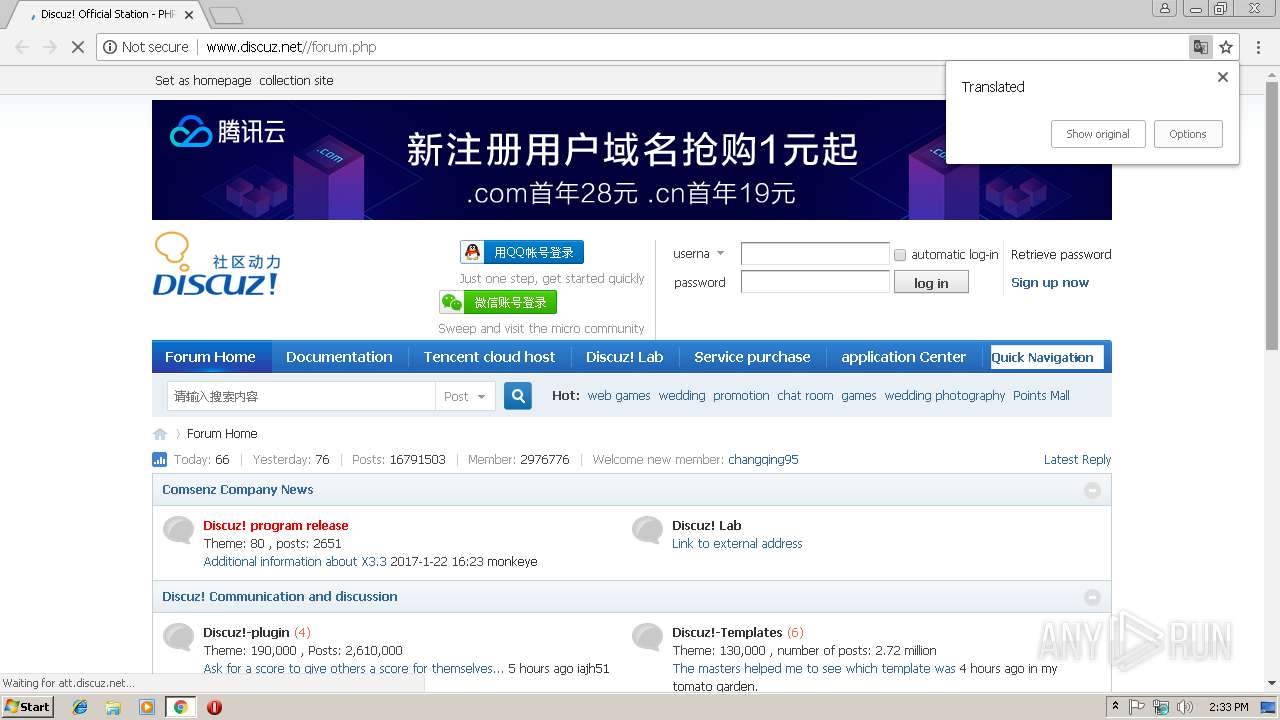Bookmark this page with the star icon
Image resolution: width=1280 pixels, height=720 pixels.
[1226, 47]
